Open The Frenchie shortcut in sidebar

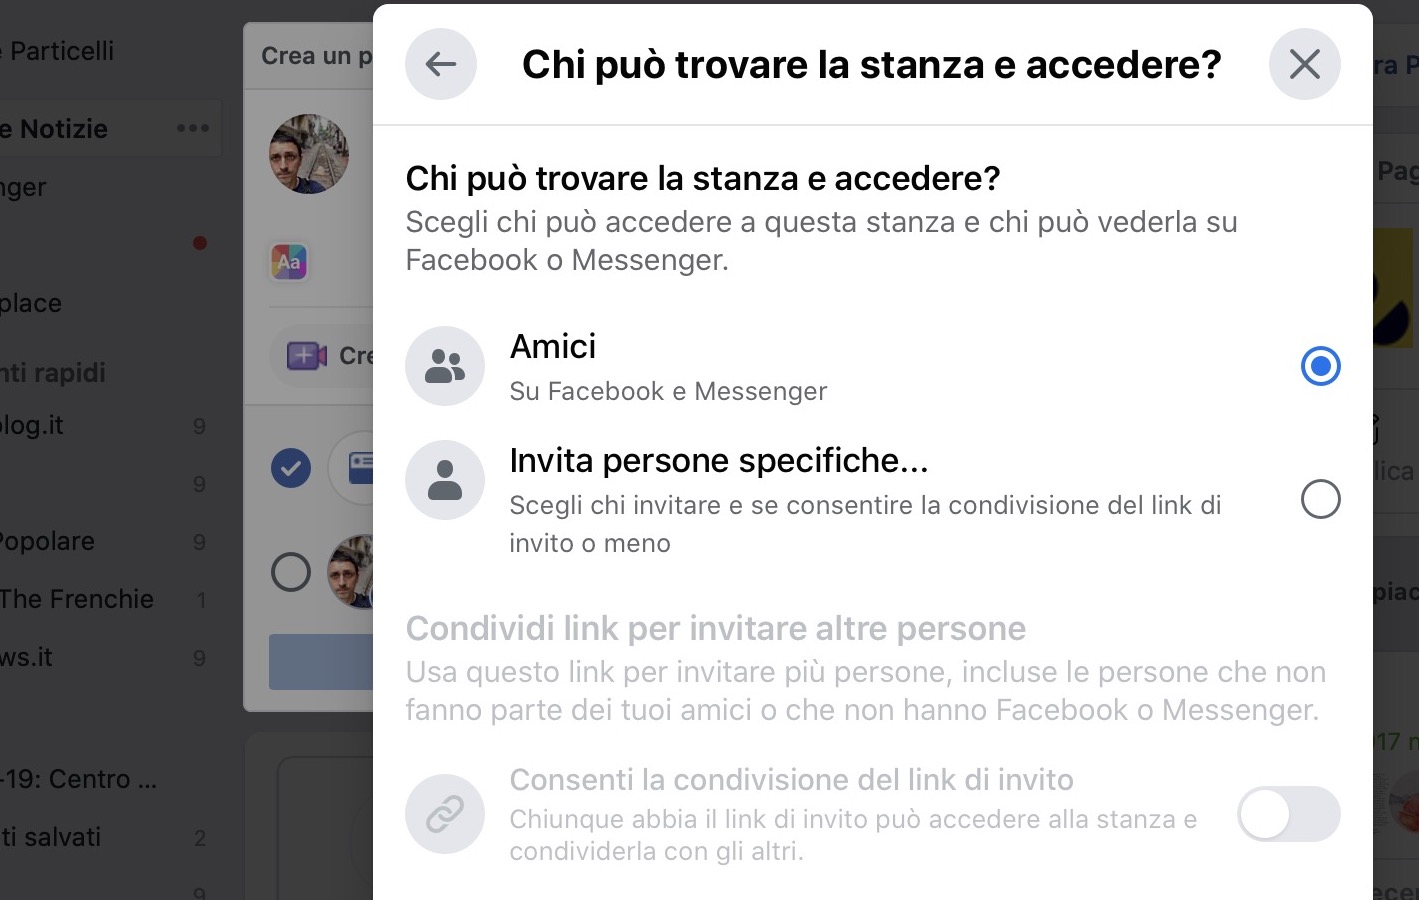(x=77, y=599)
